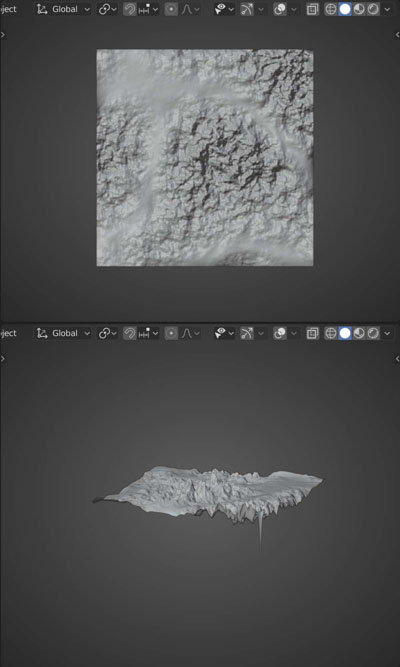
Task: Expand gizmo options arrow in top viewport
Action: coord(260,9)
